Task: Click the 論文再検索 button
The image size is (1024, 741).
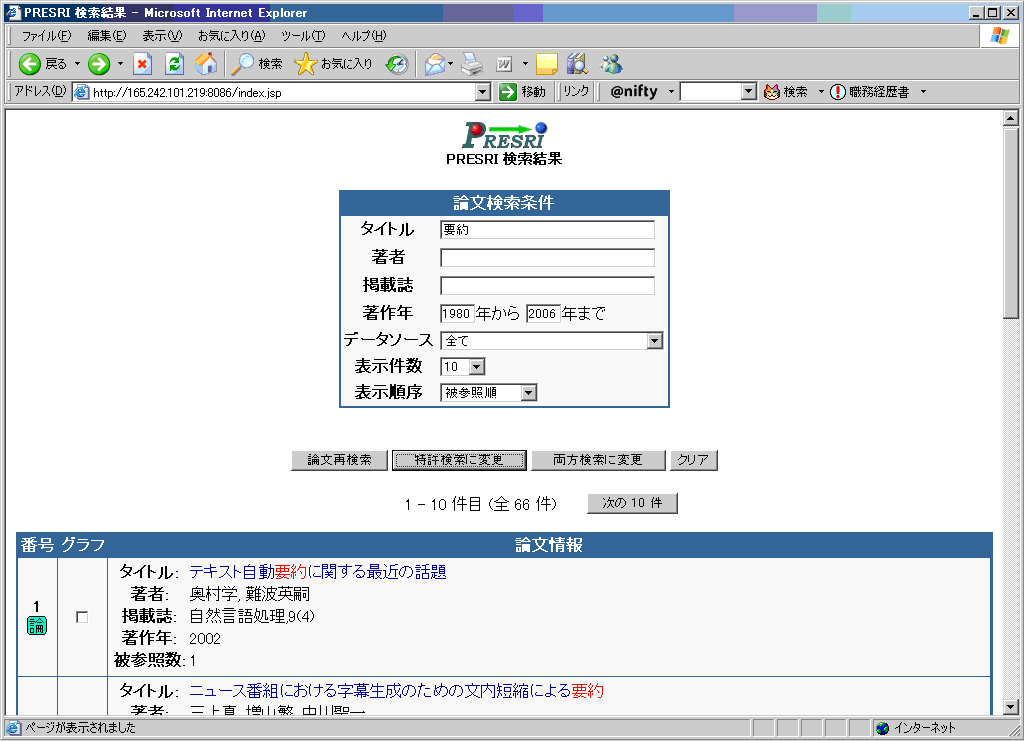Action: coord(339,460)
